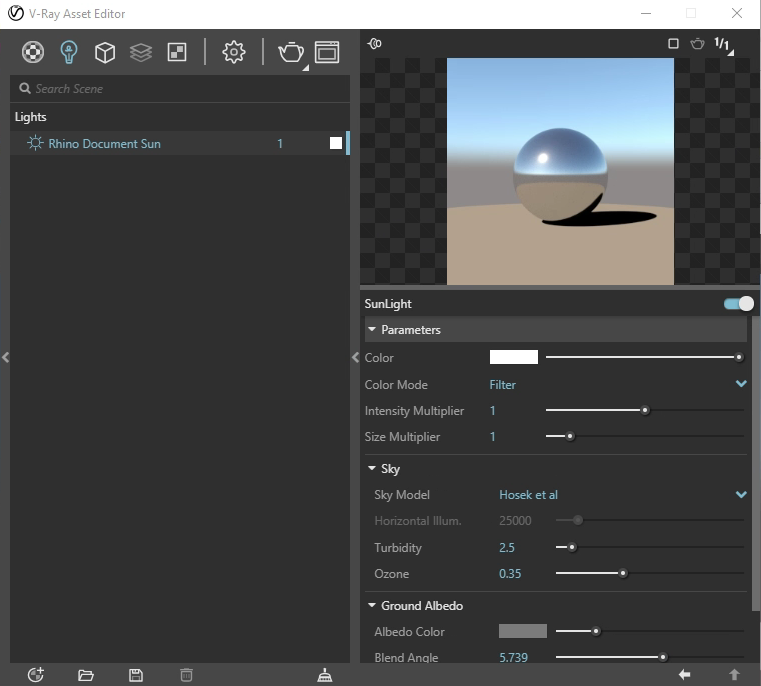Open the sun Color white swatch
This screenshot has height=686, width=761.
click(513, 357)
